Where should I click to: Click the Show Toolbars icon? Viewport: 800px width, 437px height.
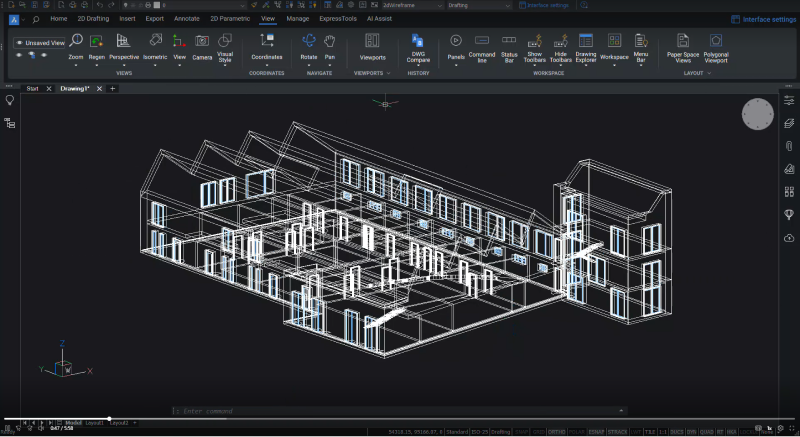[535, 40]
